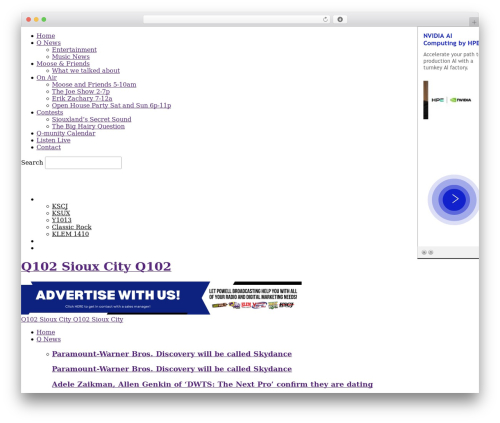Visit the Classic Rock station link
The image size is (500, 423).
72,227
